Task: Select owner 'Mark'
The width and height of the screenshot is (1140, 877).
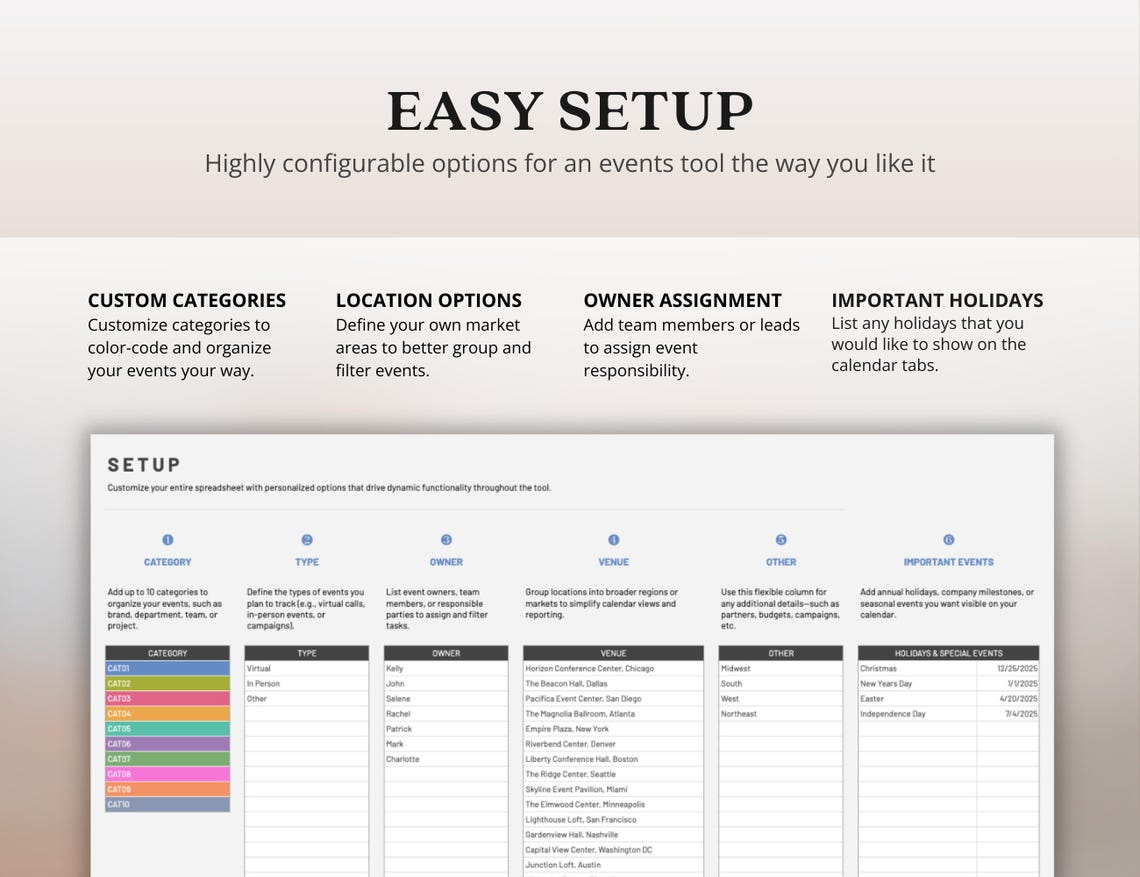Action: (x=446, y=744)
